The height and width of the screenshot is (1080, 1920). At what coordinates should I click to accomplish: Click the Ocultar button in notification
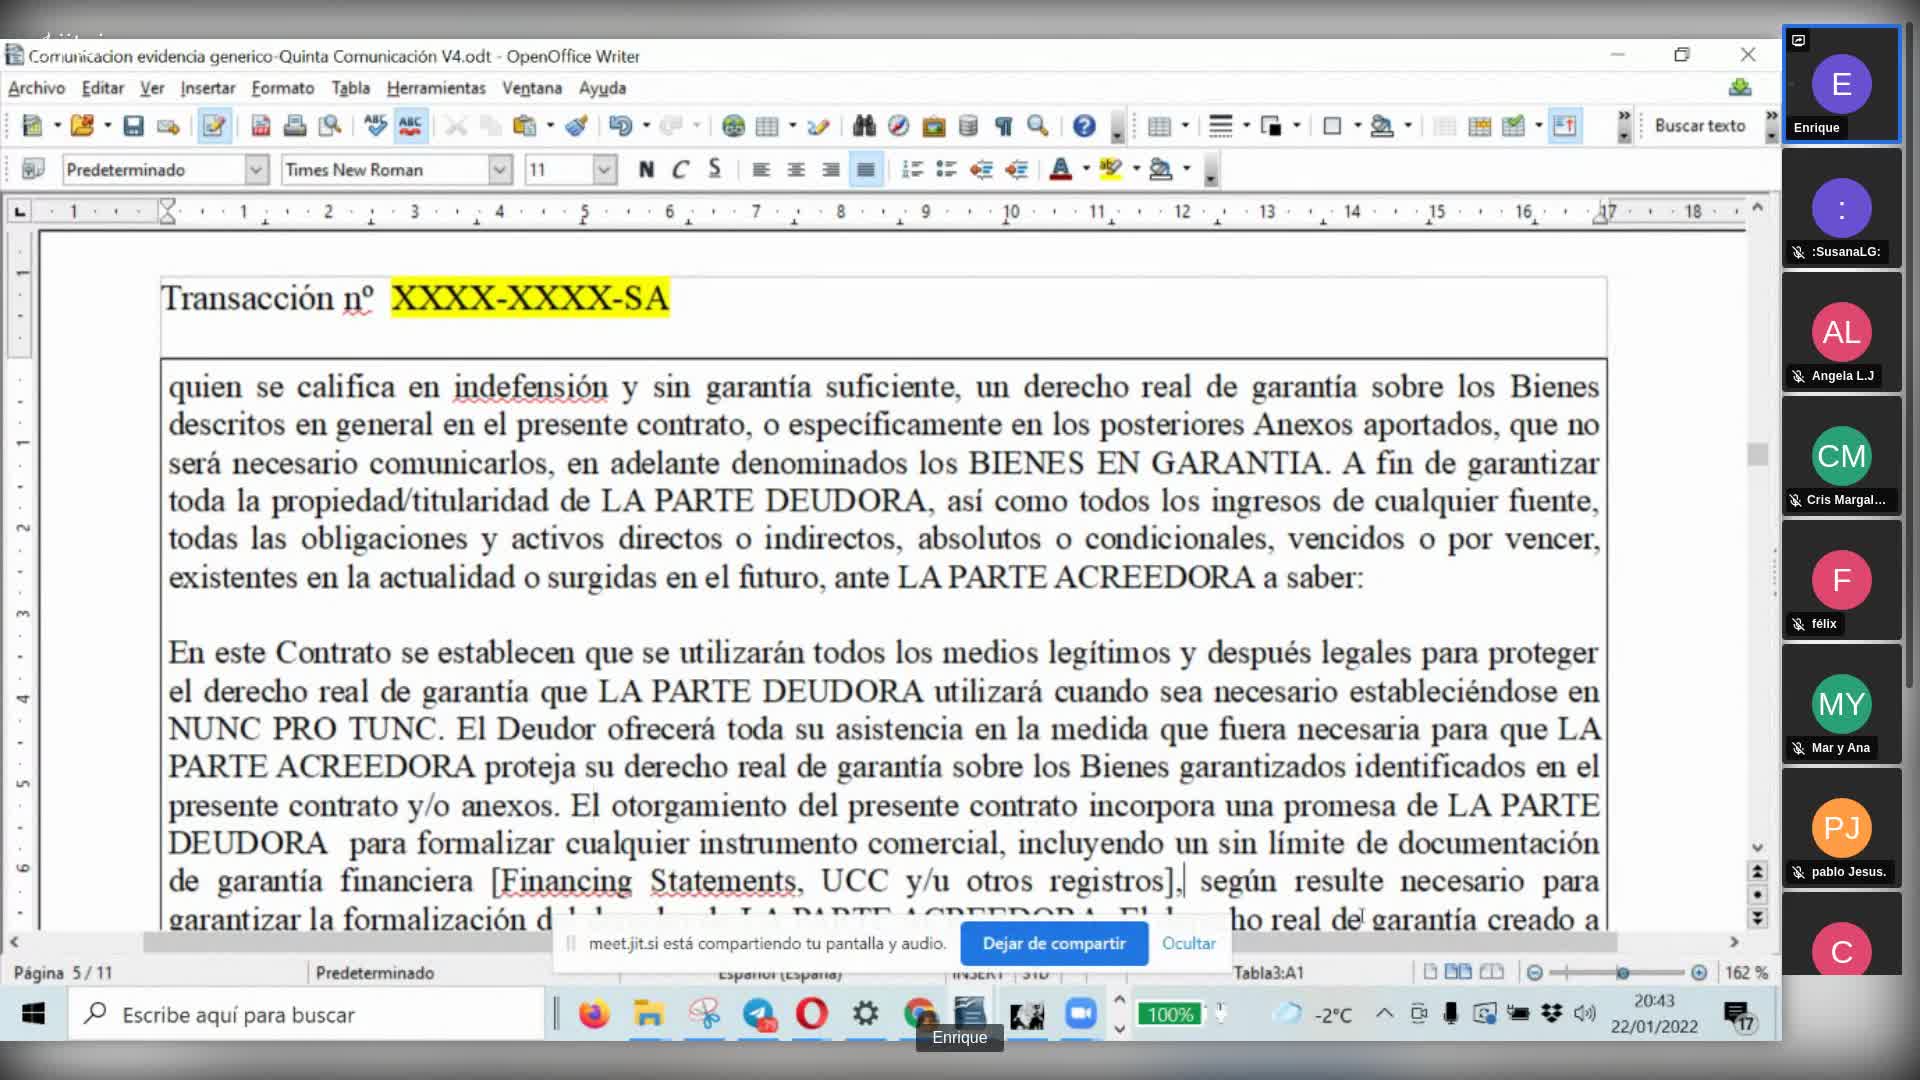[x=1188, y=943]
